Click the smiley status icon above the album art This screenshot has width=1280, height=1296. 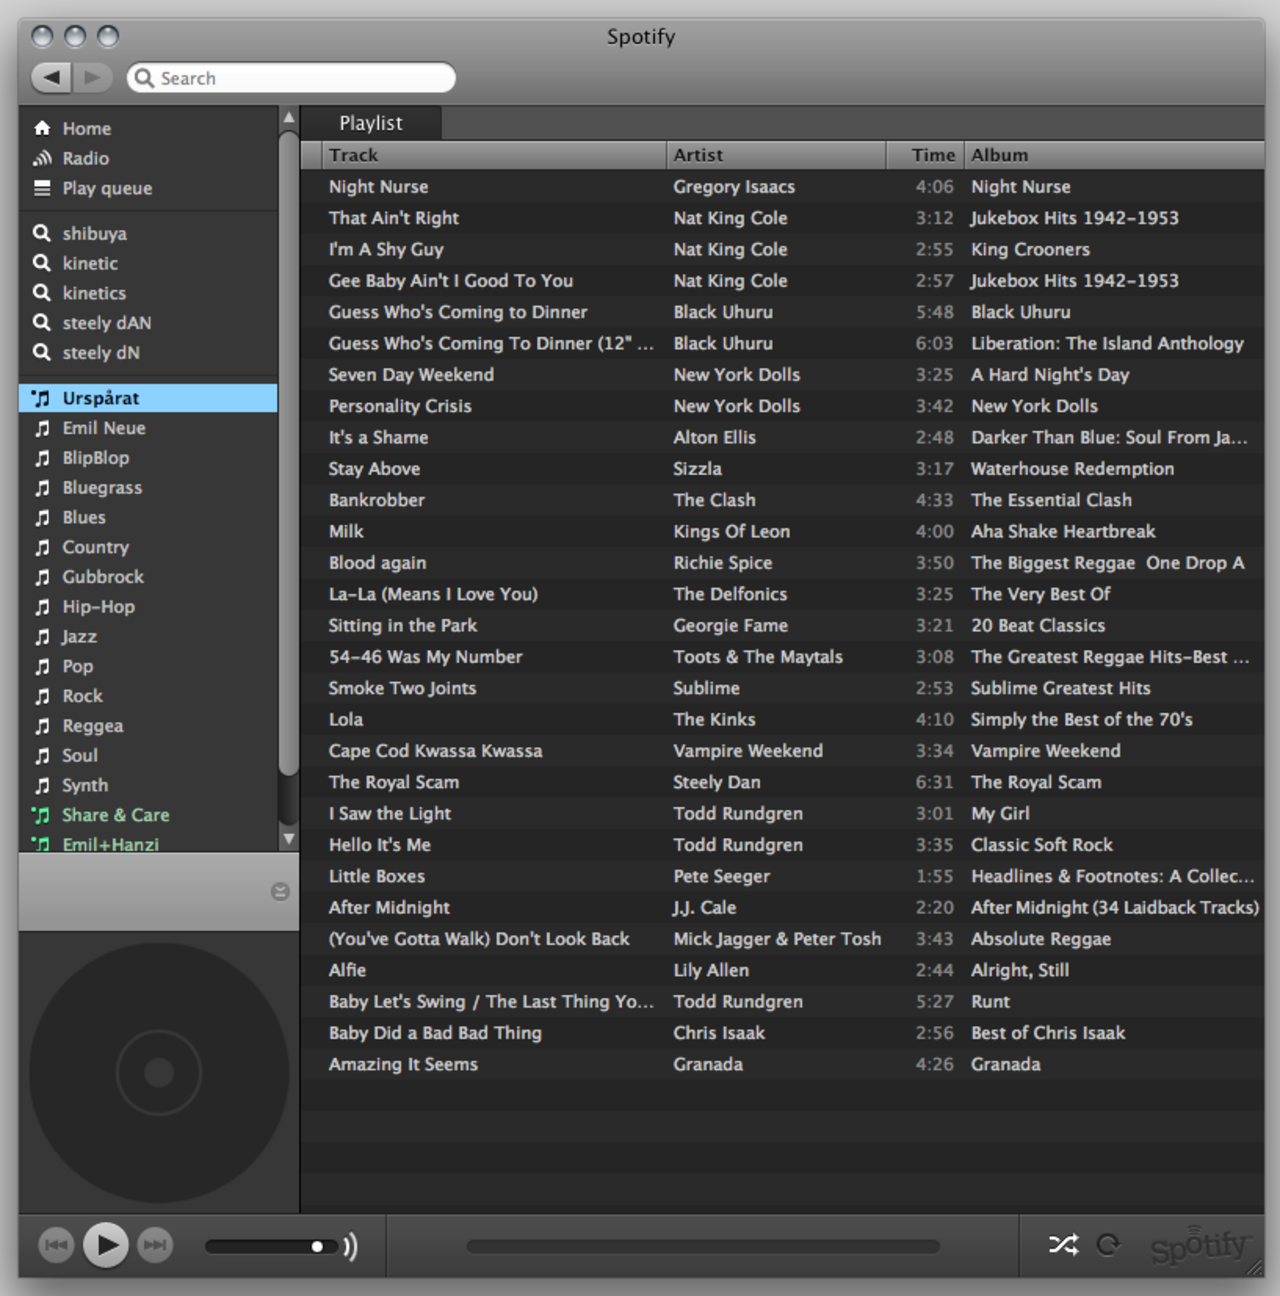280,893
